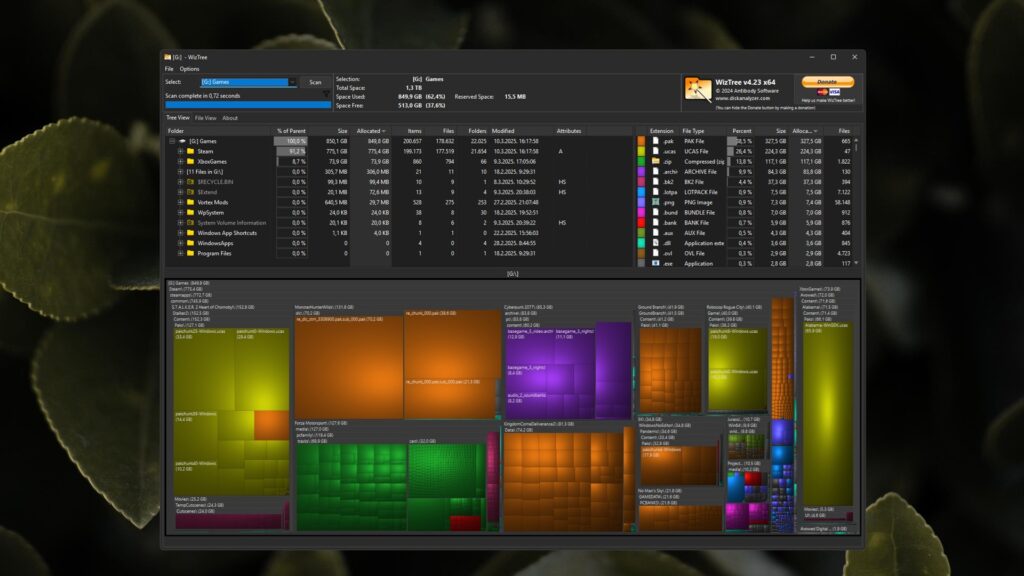The height and width of the screenshot is (576, 1024).
Task: Select the MonsterHunterWilds large orange treemap block
Action: click(x=349, y=368)
